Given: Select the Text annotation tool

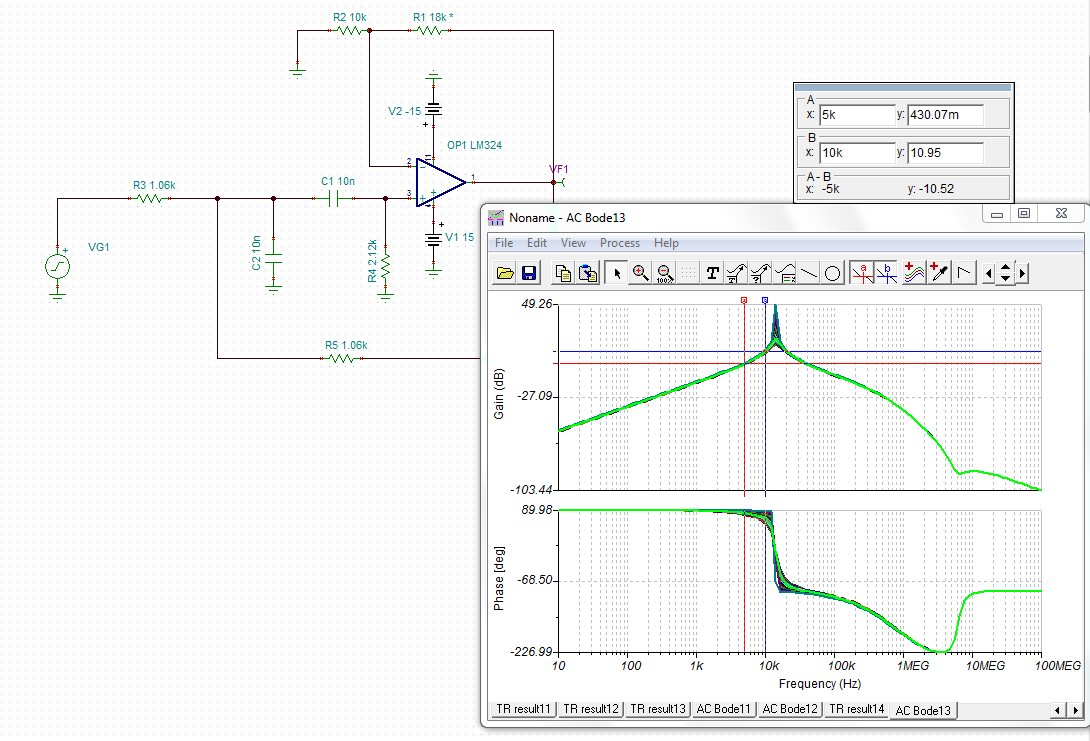Looking at the screenshot, I should coord(713,272).
